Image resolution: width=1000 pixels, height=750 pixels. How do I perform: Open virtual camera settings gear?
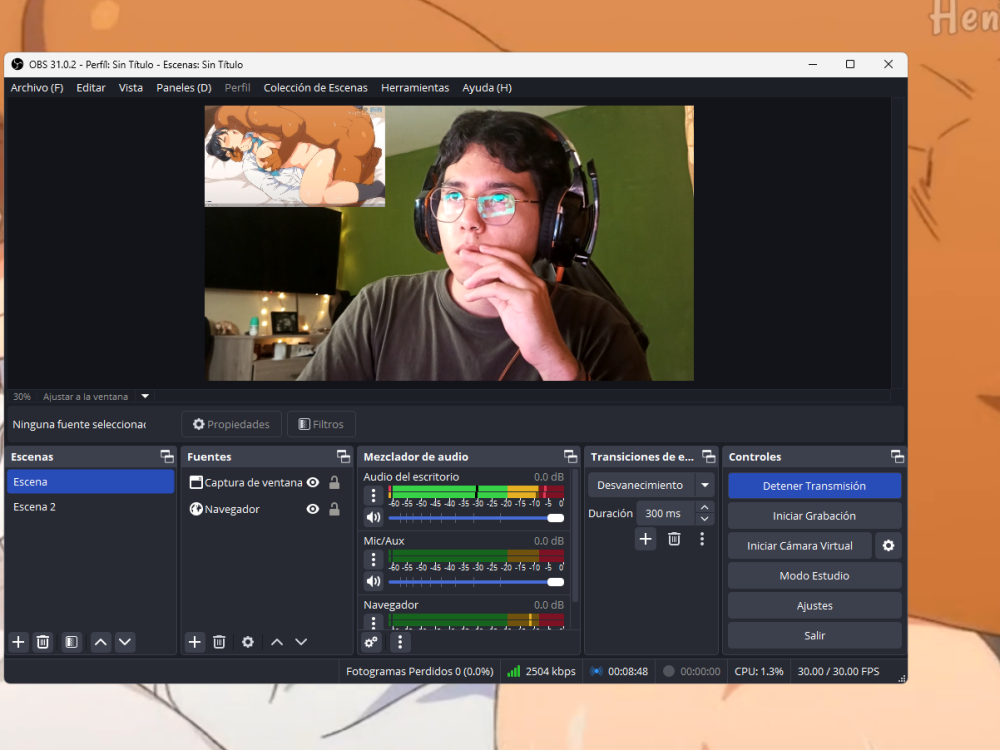point(888,545)
